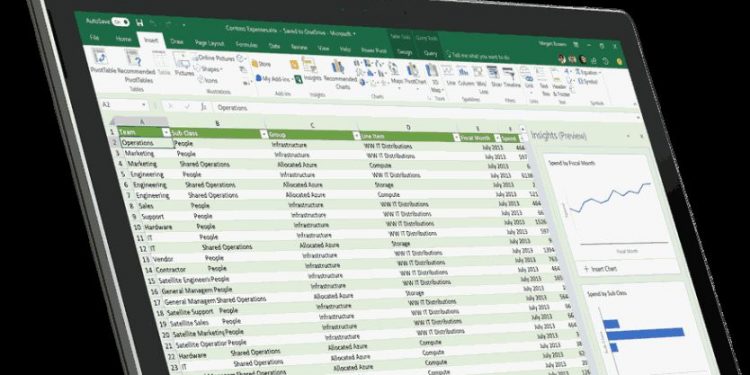Click the fx insert function icon
The width and height of the screenshot is (750, 375).
[x=203, y=107]
